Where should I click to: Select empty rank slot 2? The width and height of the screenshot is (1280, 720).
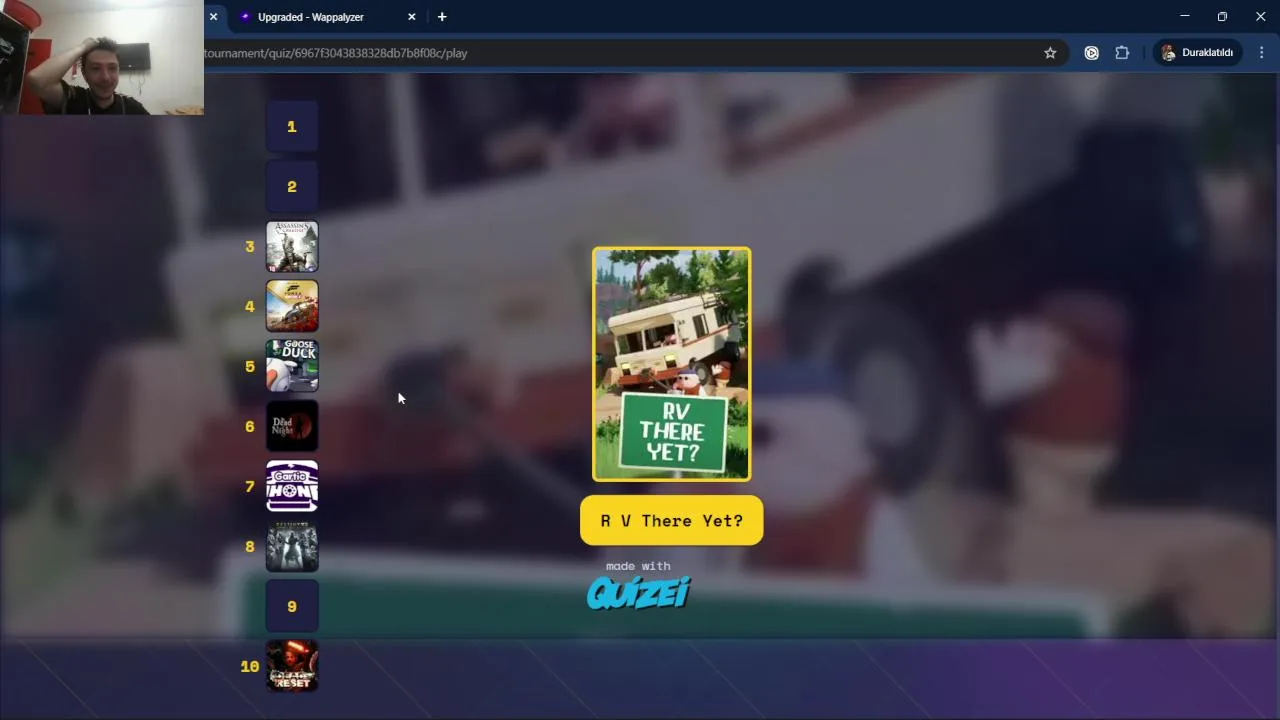(x=292, y=186)
